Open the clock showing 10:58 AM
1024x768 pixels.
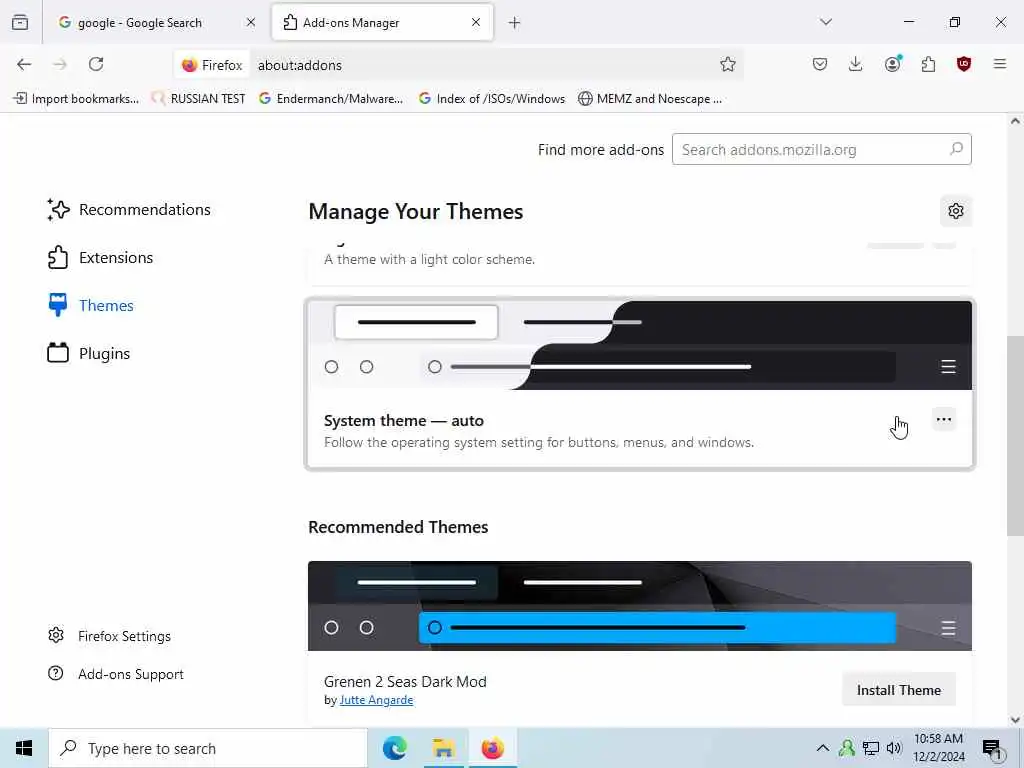[938, 748]
